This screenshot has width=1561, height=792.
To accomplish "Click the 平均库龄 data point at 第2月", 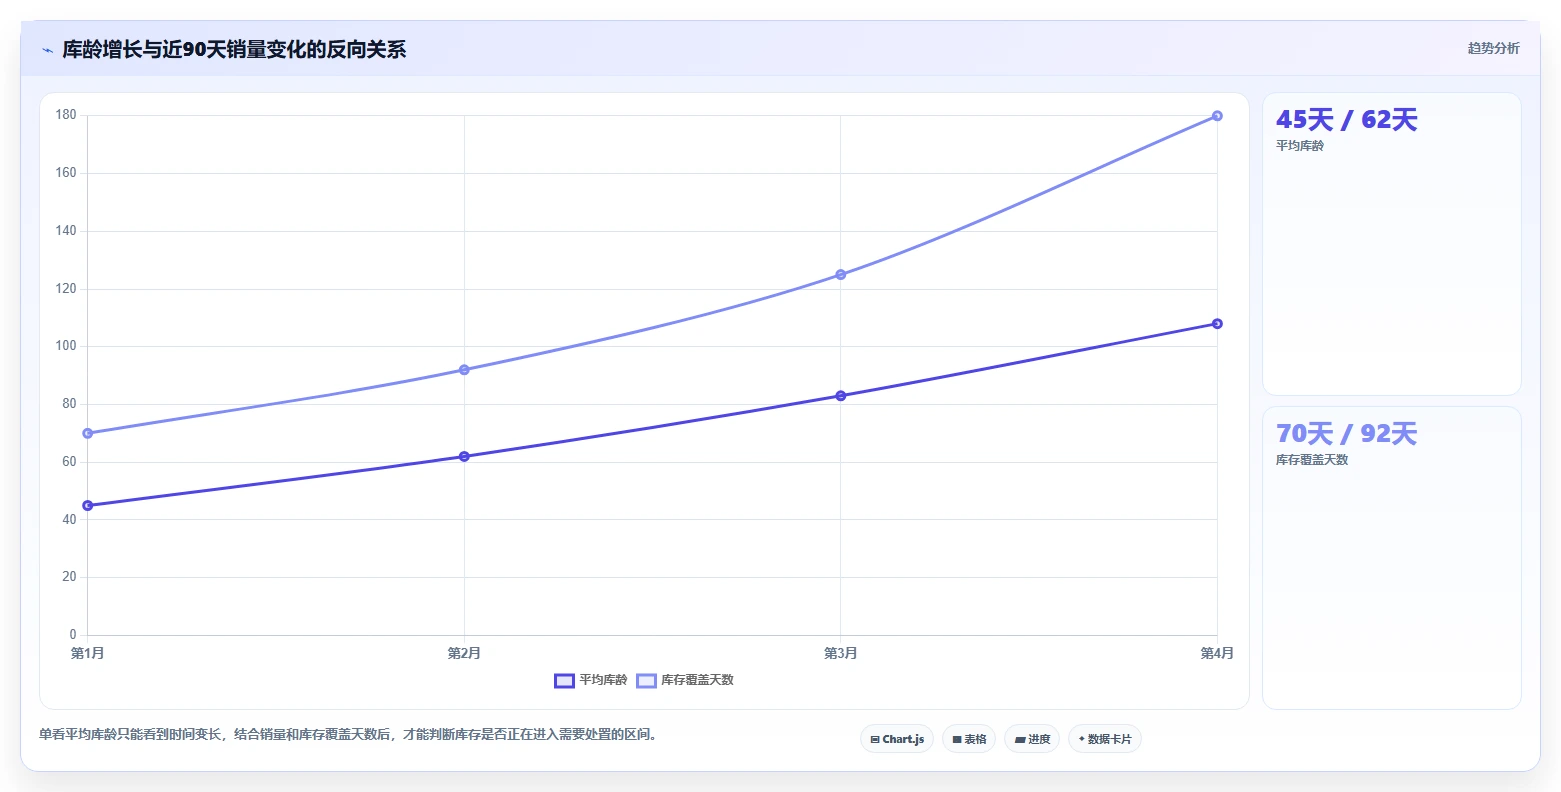I will (x=464, y=457).
